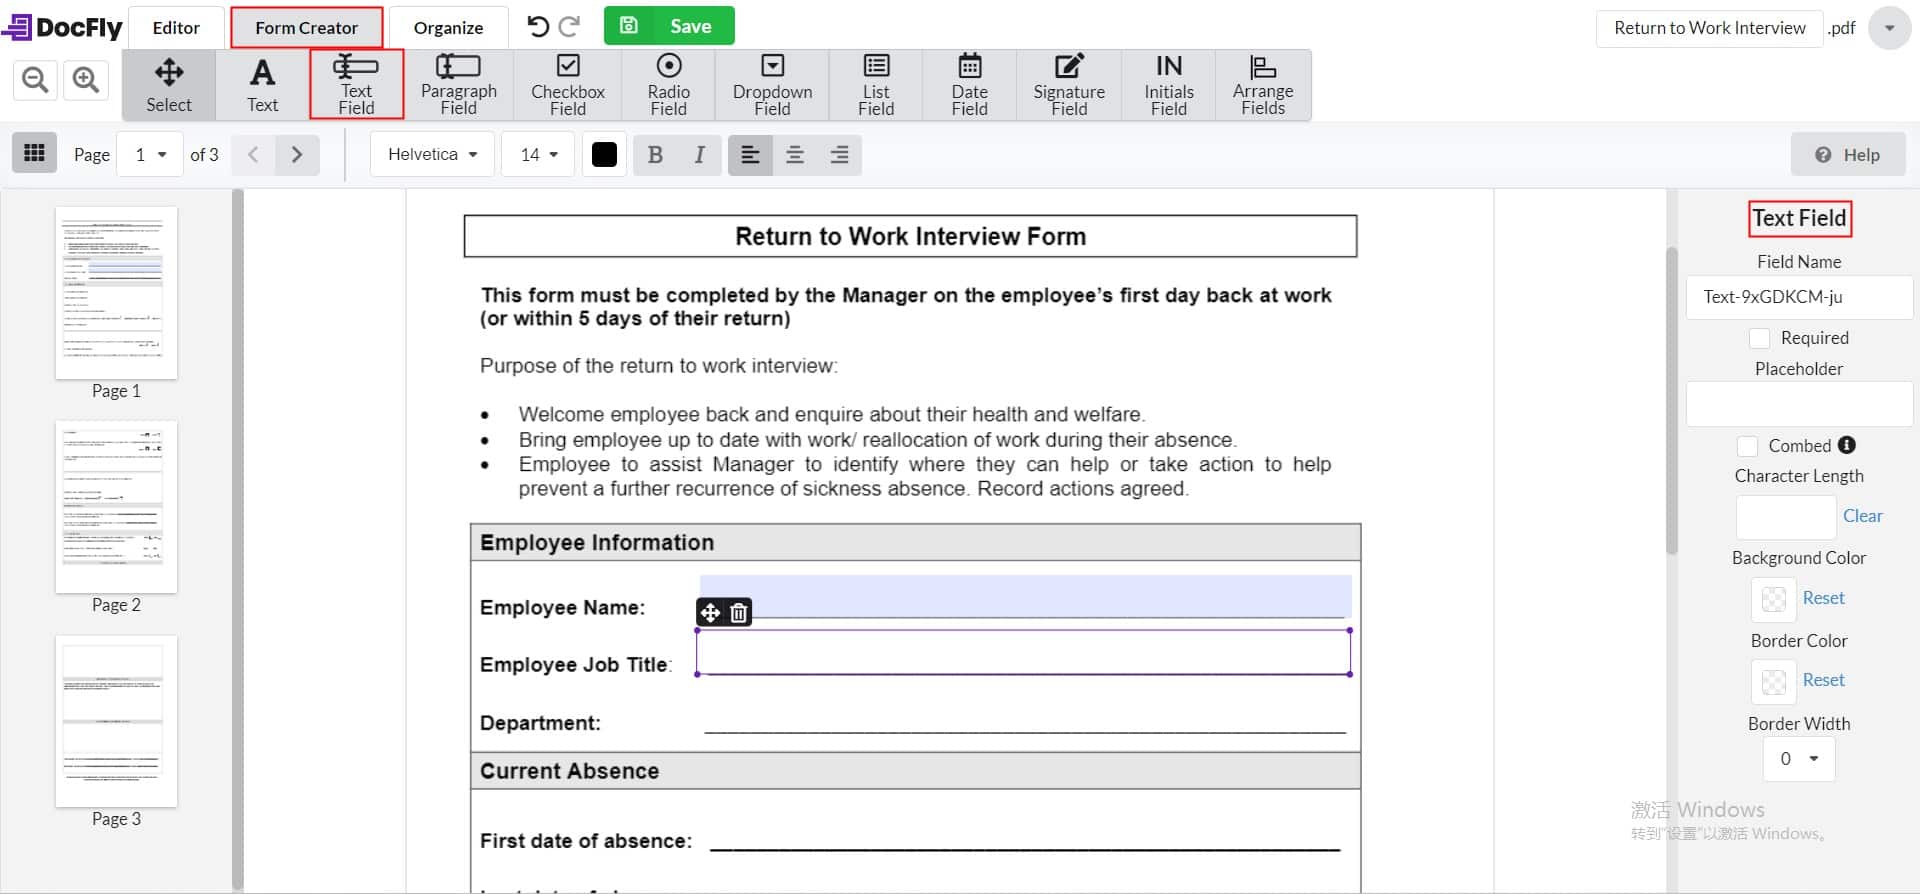1920x894 pixels.
Task: Select the Radio Field tool
Action: pos(668,85)
